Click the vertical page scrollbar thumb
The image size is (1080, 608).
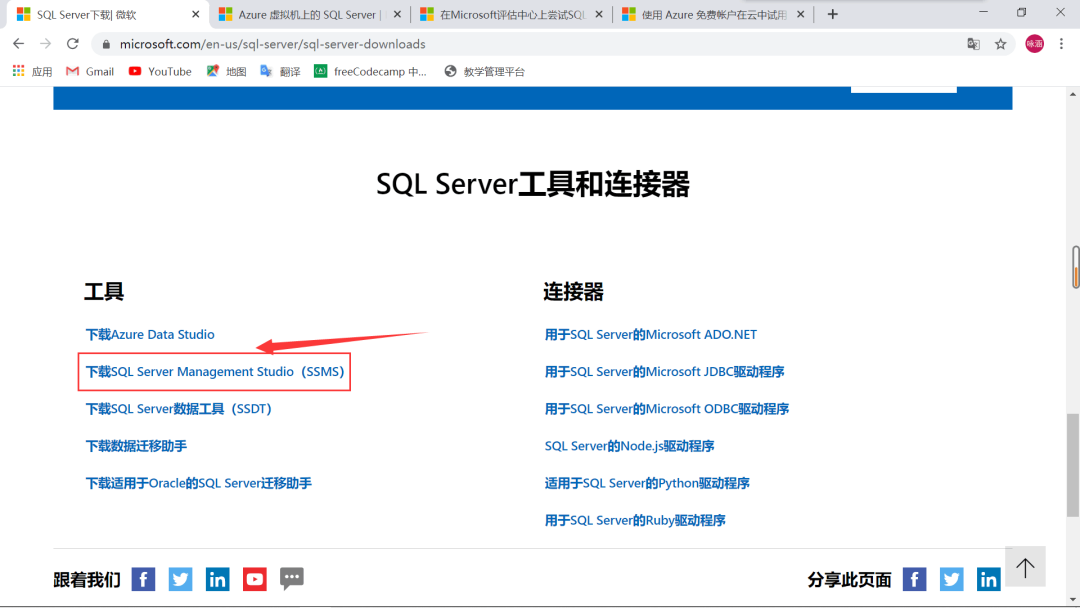point(1072,465)
